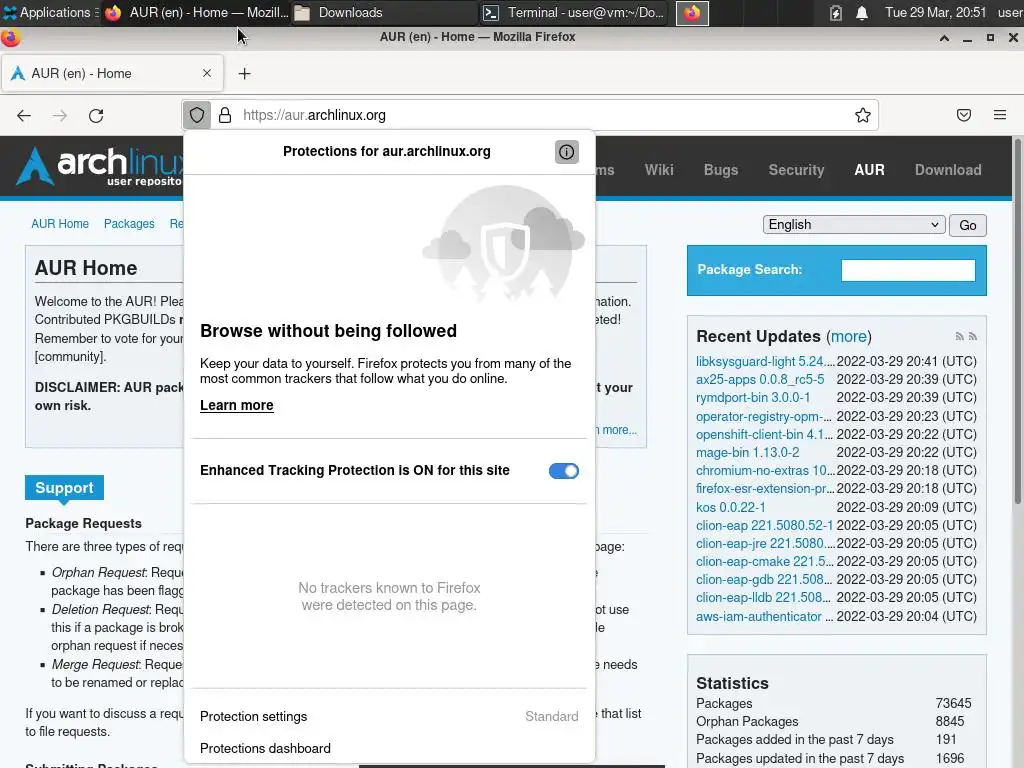Click the user label in system panel
1024x768 pixels.
(x=1010, y=12)
